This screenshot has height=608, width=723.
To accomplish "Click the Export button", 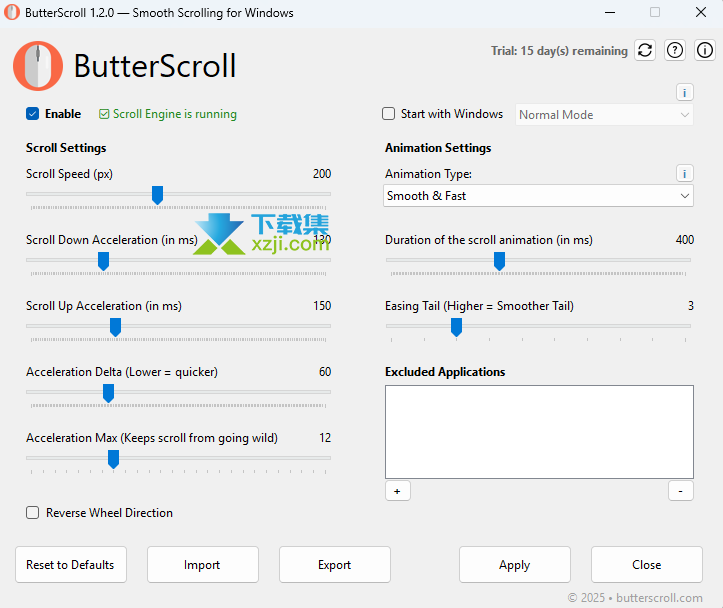I will (335, 565).
